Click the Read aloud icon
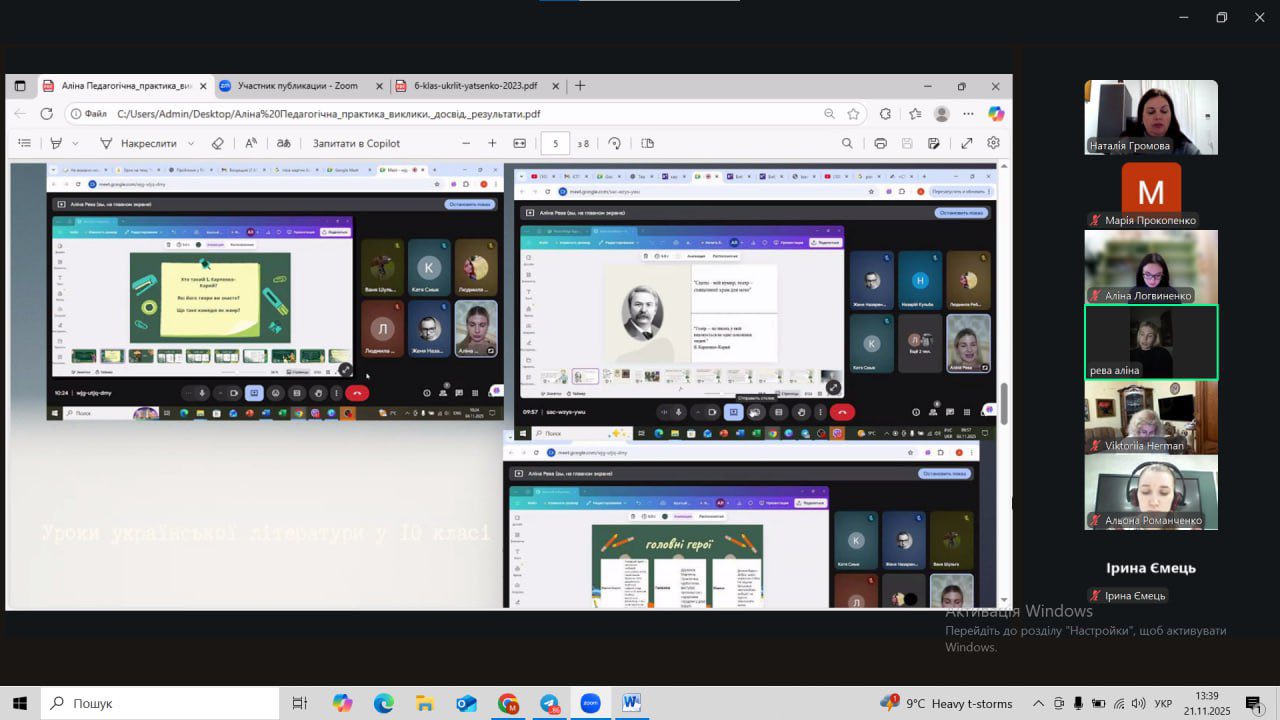The height and width of the screenshot is (720, 1280). (251, 143)
